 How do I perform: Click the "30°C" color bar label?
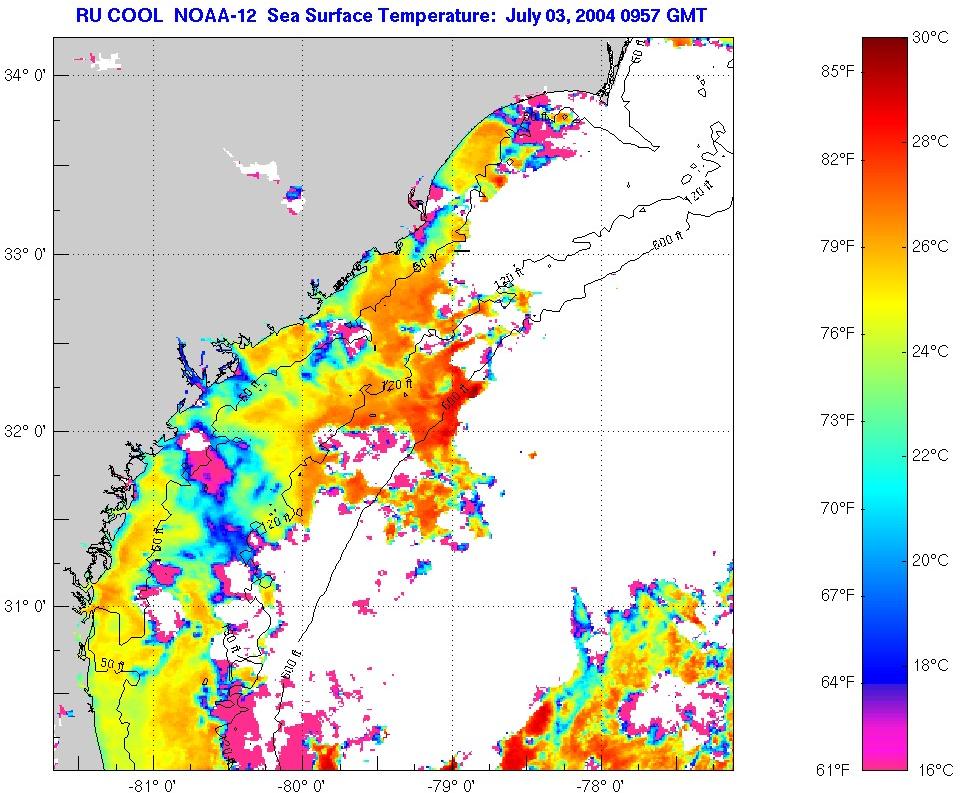[x=930, y=37]
